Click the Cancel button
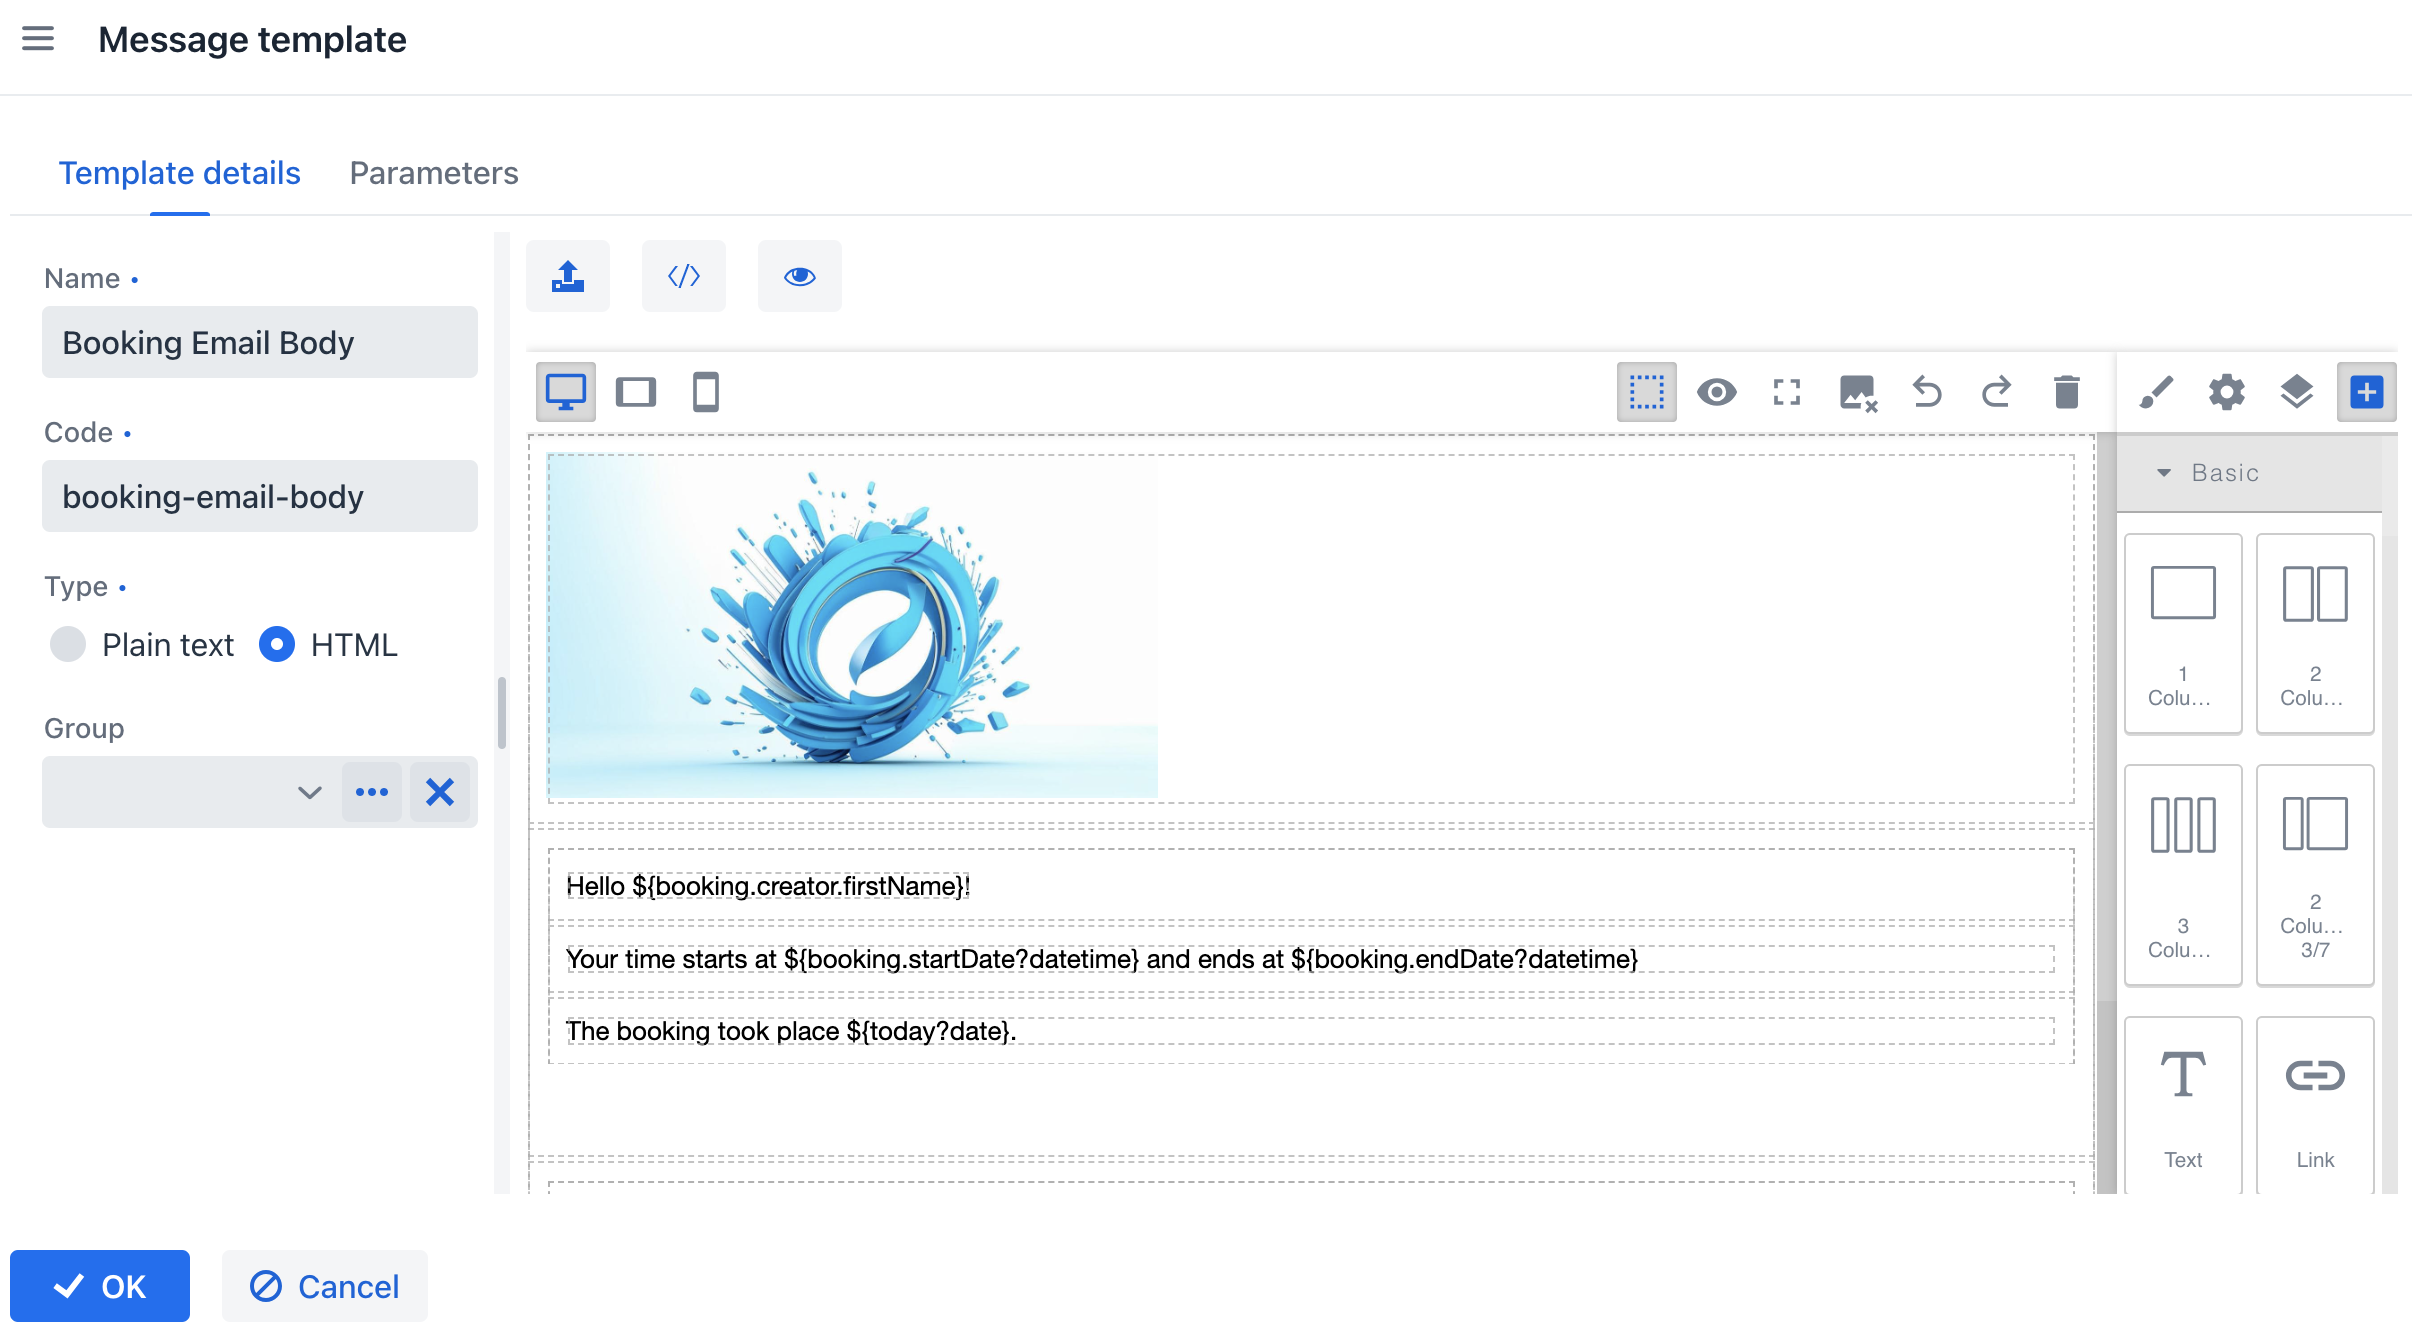The width and height of the screenshot is (2412, 1336). pyautogui.click(x=325, y=1286)
